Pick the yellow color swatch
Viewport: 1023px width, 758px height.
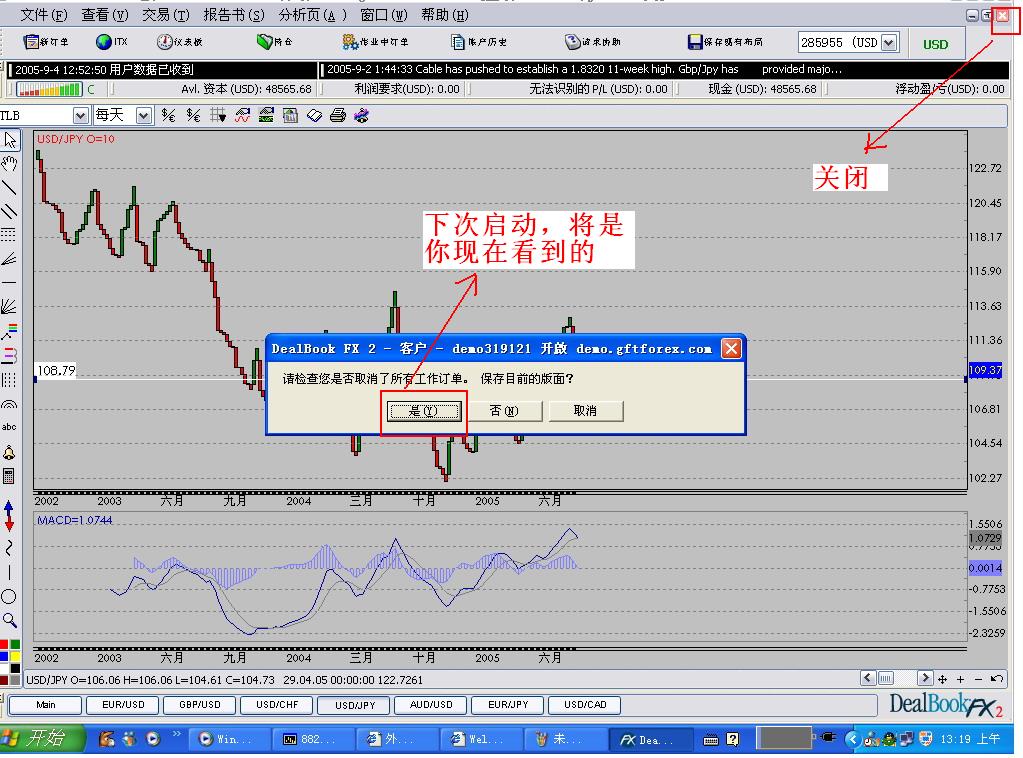pos(14,656)
